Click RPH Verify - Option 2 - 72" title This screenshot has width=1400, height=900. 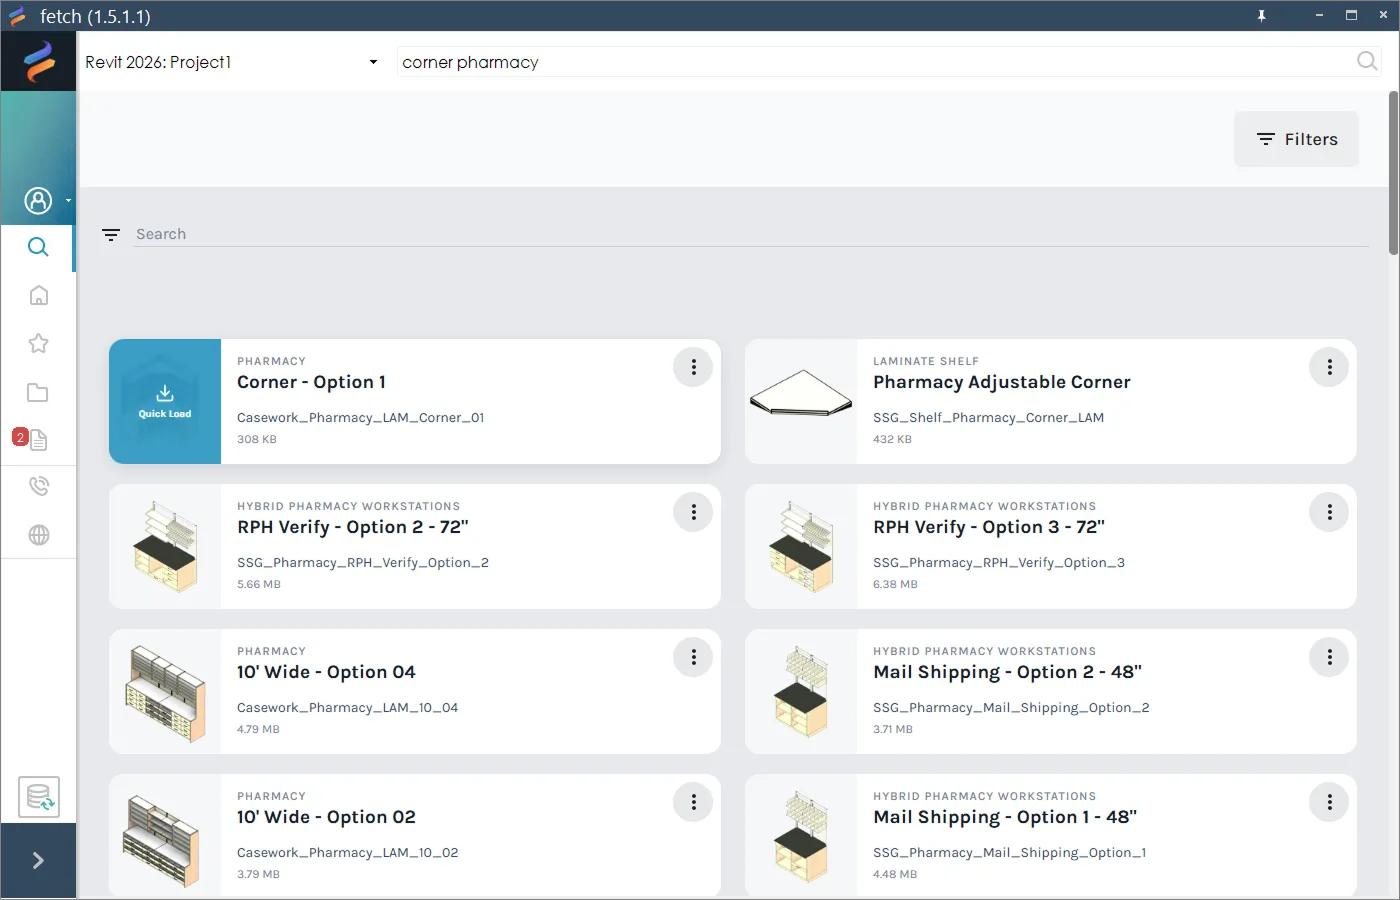coord(352,527)
